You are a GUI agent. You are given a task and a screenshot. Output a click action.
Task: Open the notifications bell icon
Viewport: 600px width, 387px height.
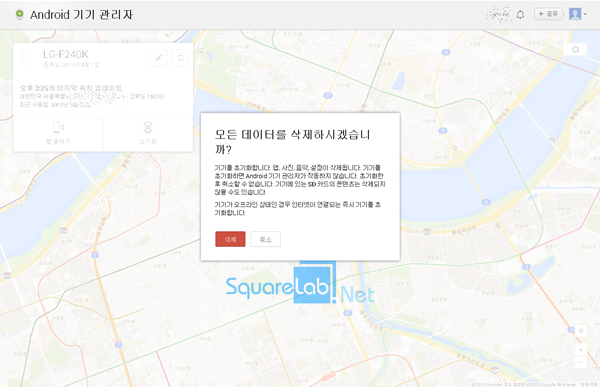(x=520, y=15)
